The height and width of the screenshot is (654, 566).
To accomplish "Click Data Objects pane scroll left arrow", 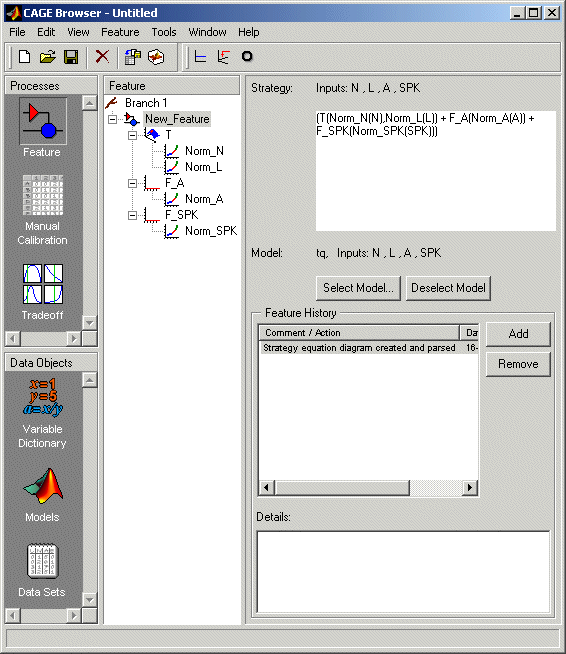I will tap(13, 615).
